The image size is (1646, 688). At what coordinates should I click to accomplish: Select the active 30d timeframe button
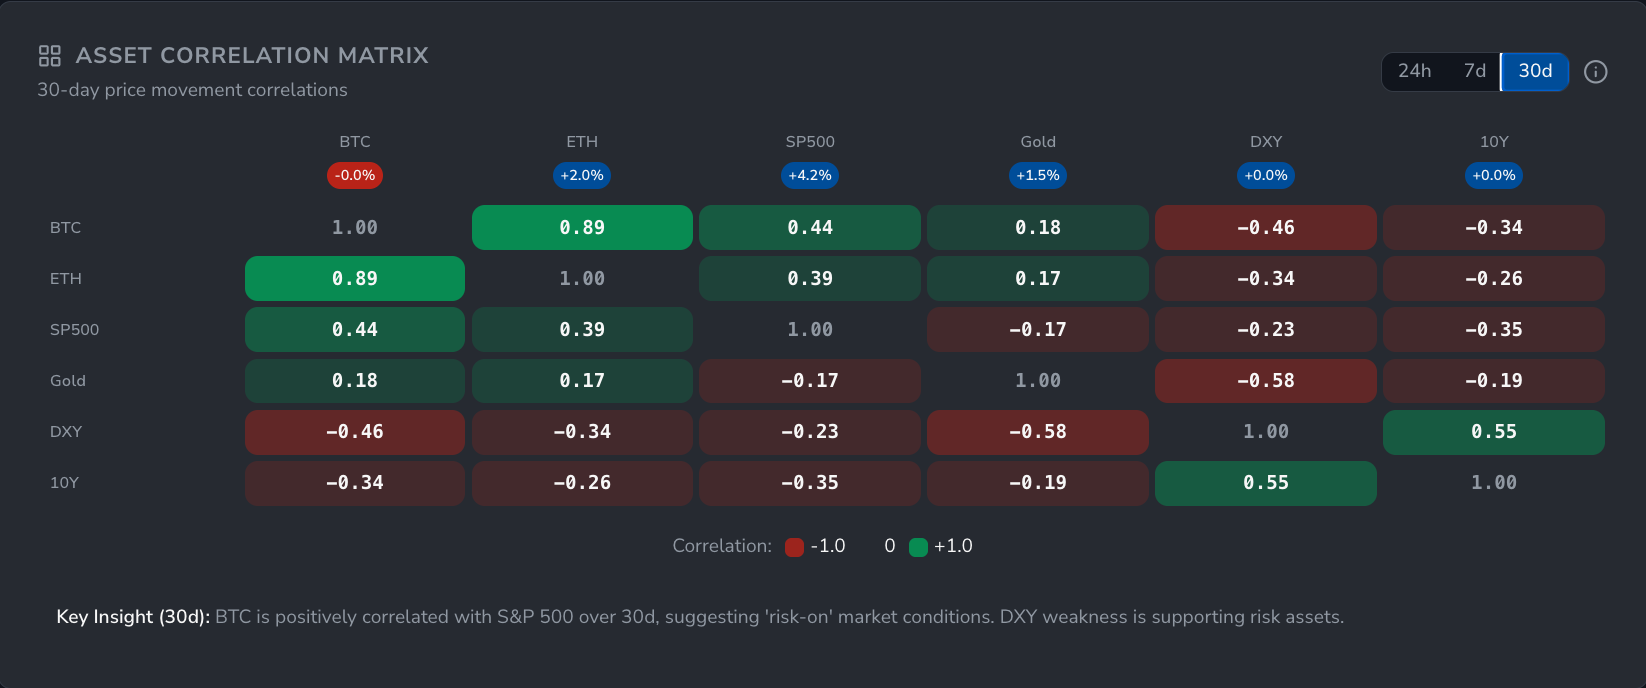tap(1535, 72)
